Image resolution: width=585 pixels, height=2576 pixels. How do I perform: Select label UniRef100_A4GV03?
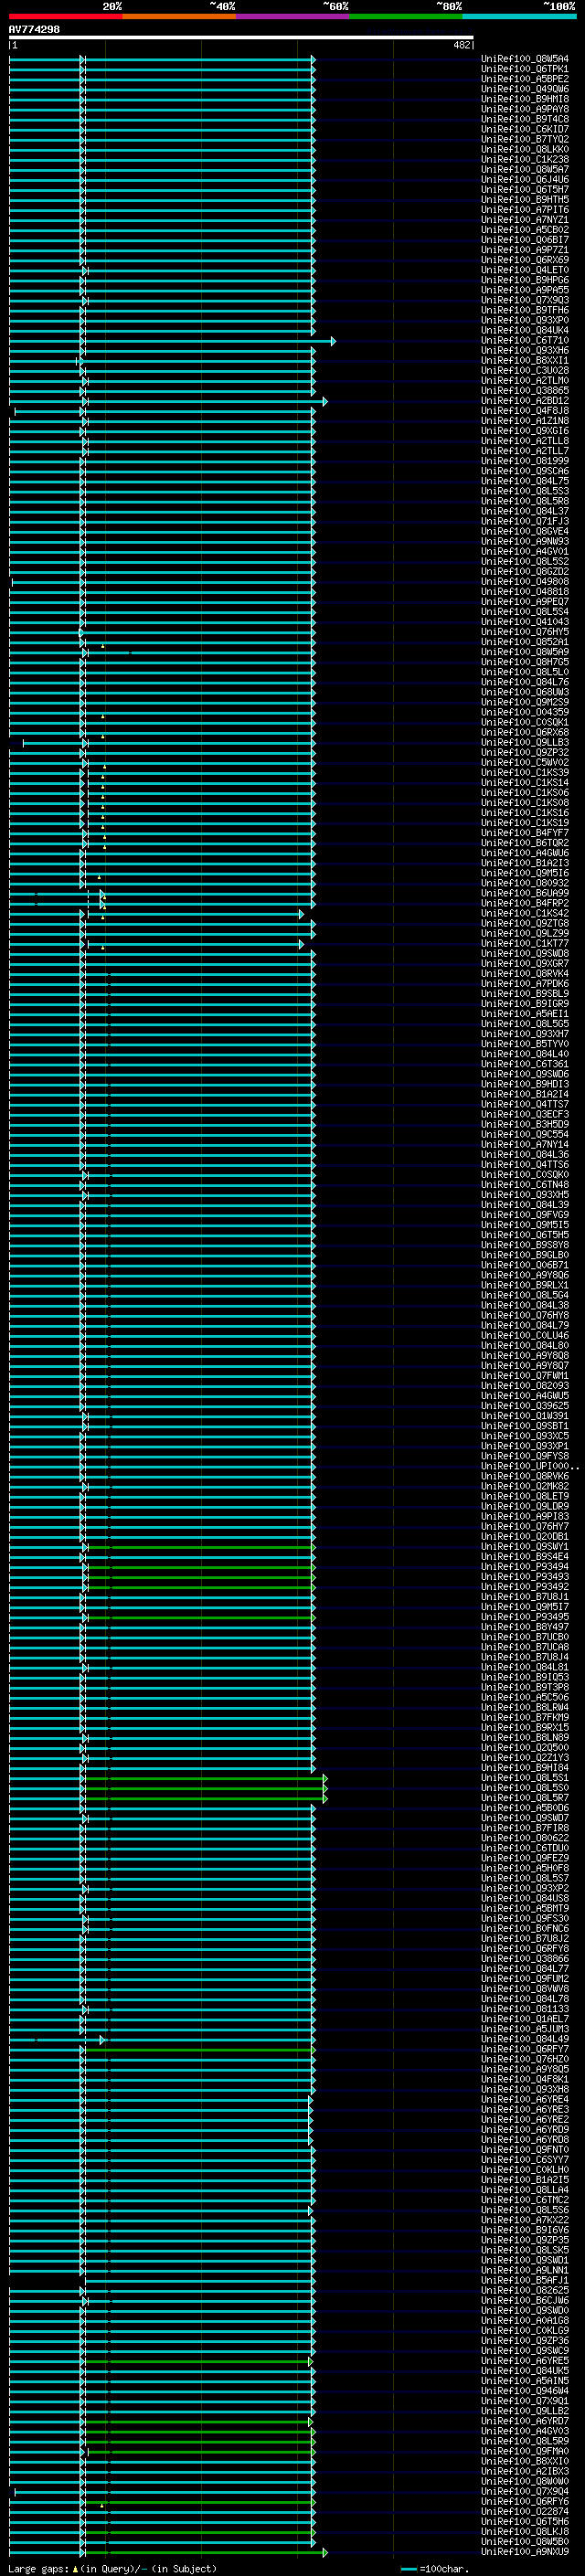pos(525,2432)
